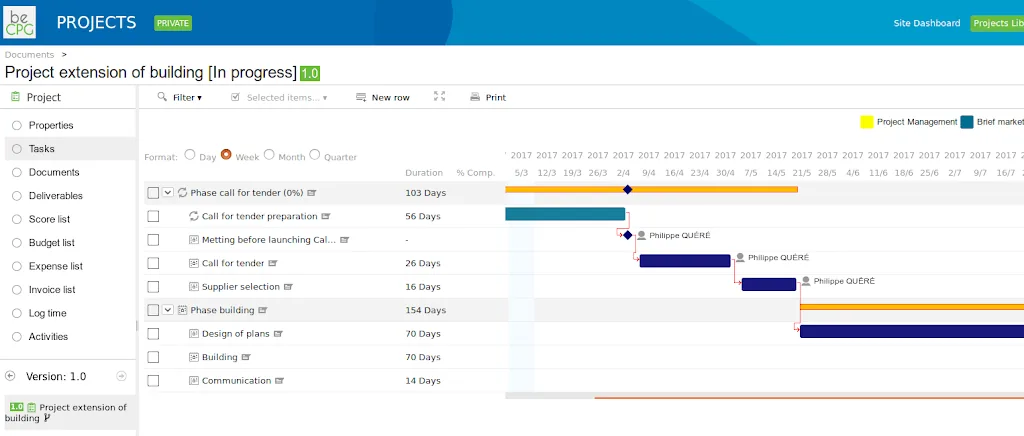Toggle full screen with the expand icon
The image size is (1024, 436).
pyautogui.click(x=440, y=96)
